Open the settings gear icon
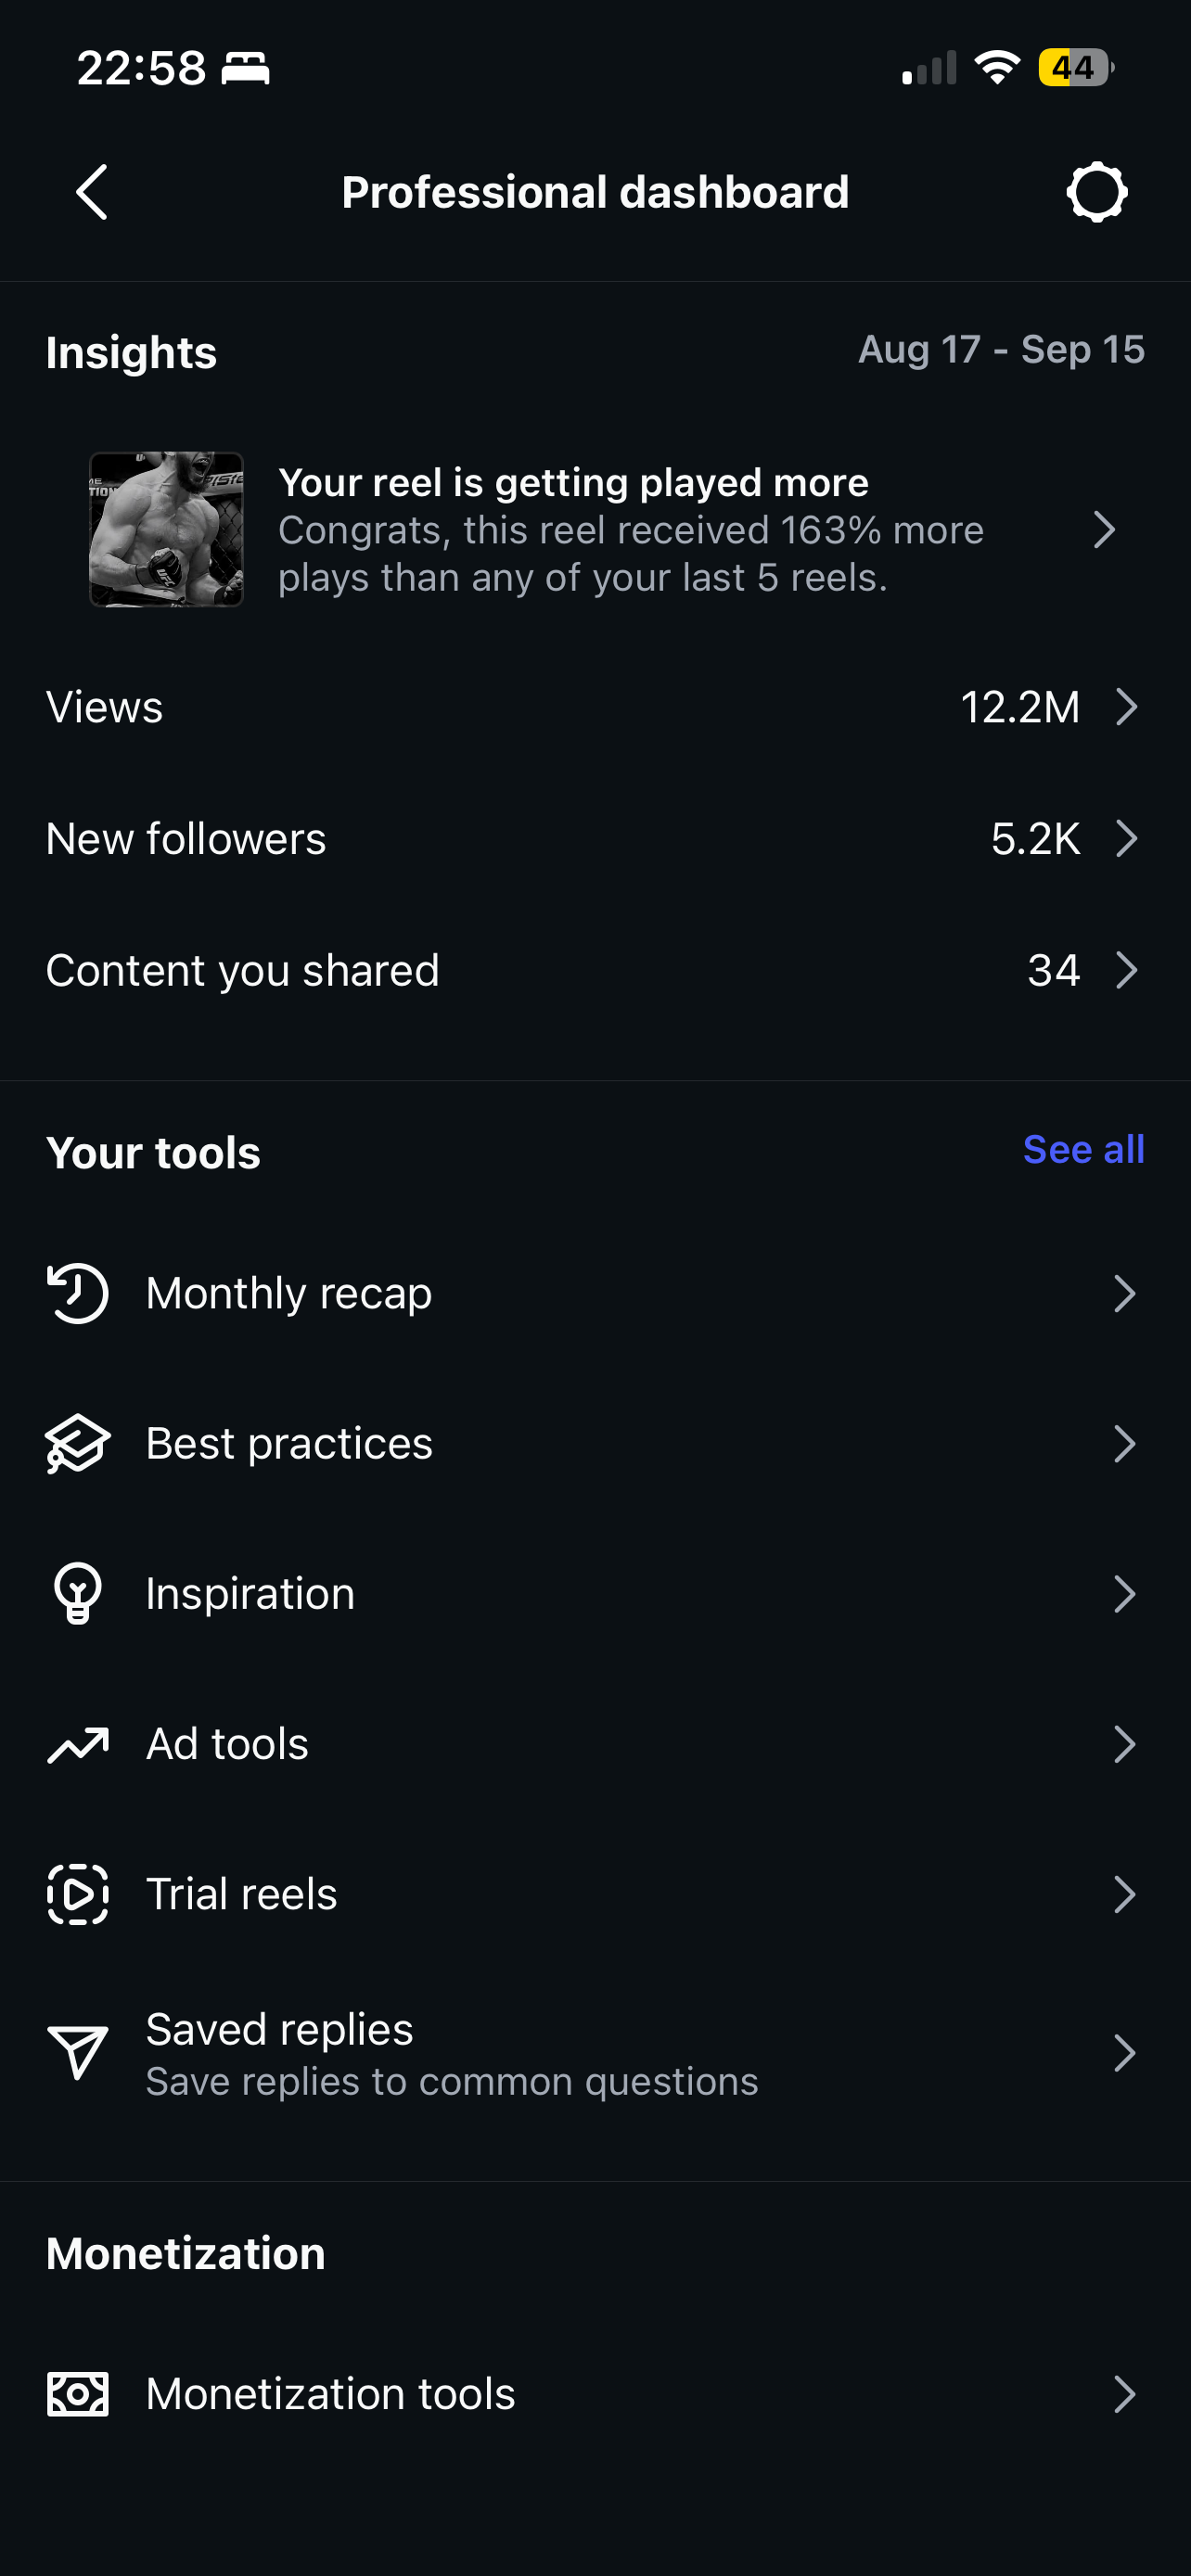Image resolution: width=1191 pixels, height=2576 pixels. click(1096, 192)
